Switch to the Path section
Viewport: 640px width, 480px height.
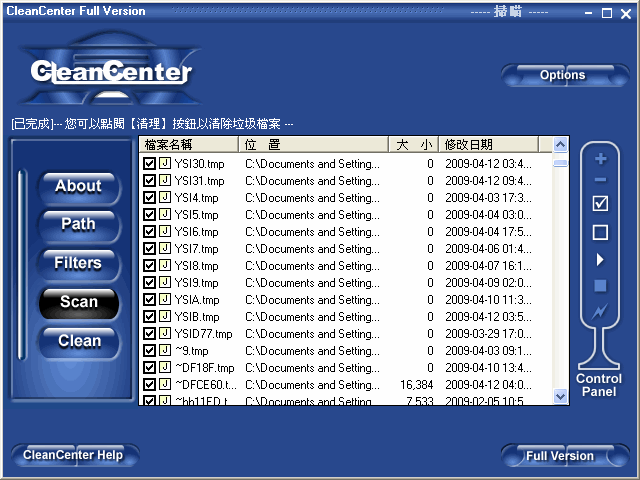pos(78,224)
